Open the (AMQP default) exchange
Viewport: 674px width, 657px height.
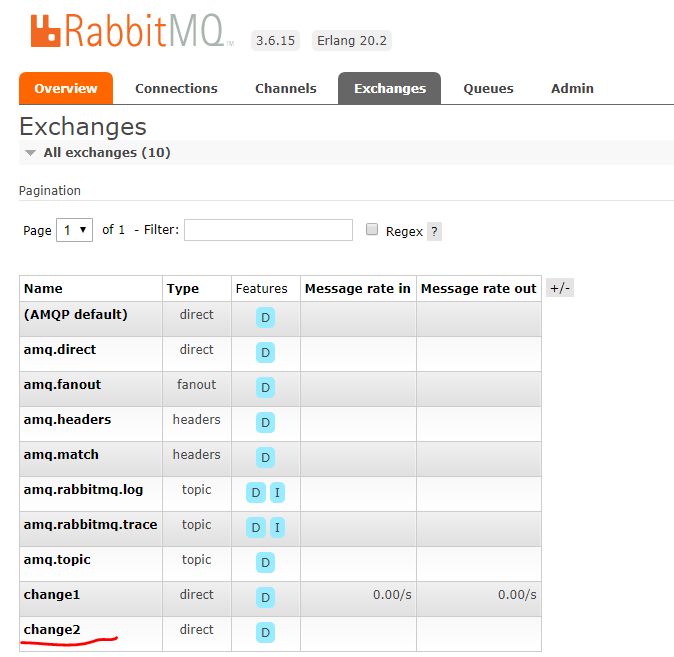(76, 314)
